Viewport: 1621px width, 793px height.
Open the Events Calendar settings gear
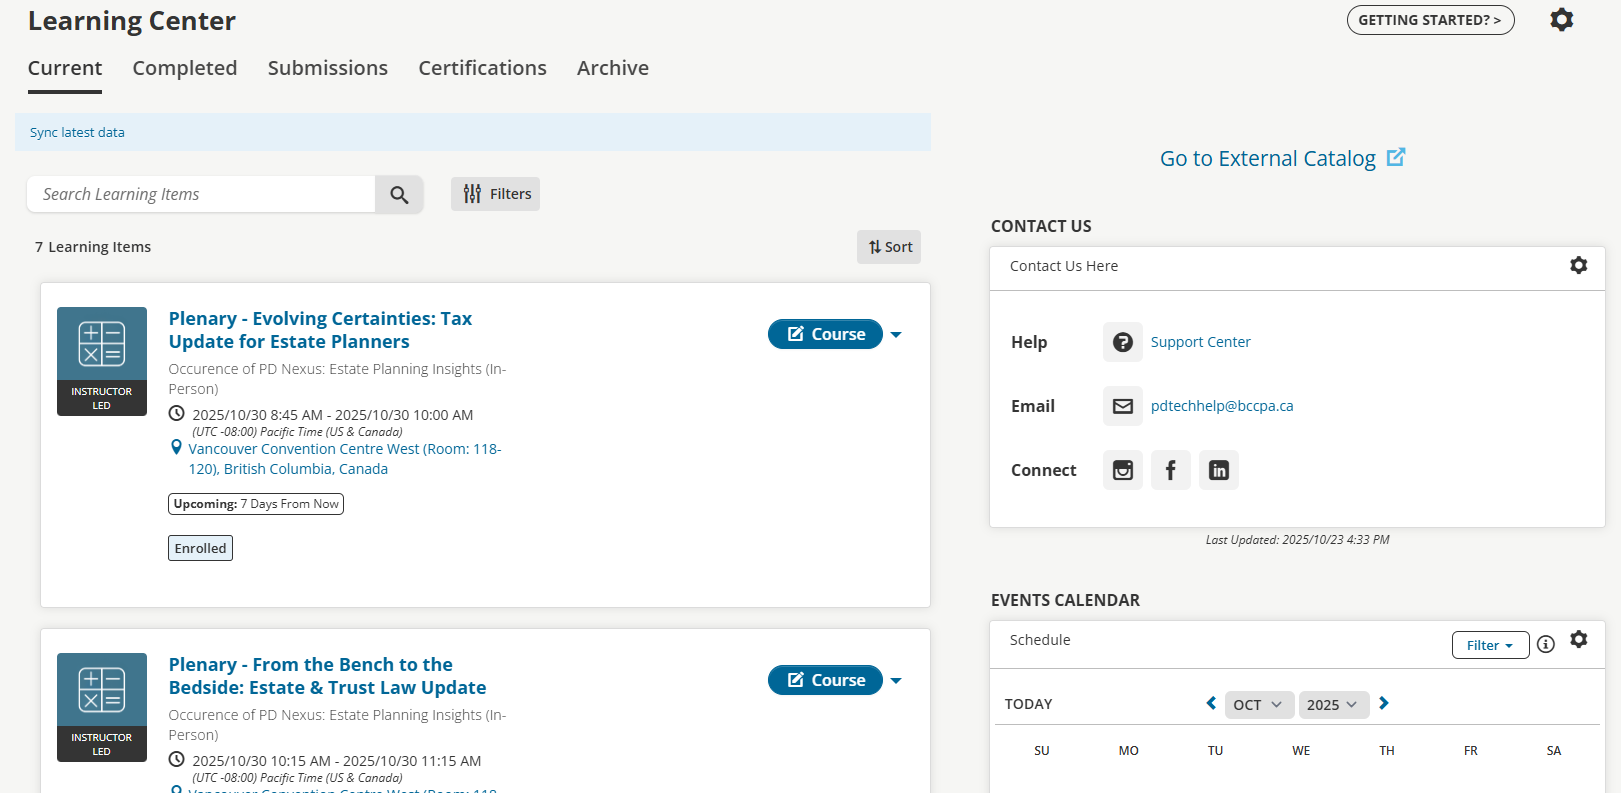[x=1578, y=640]
